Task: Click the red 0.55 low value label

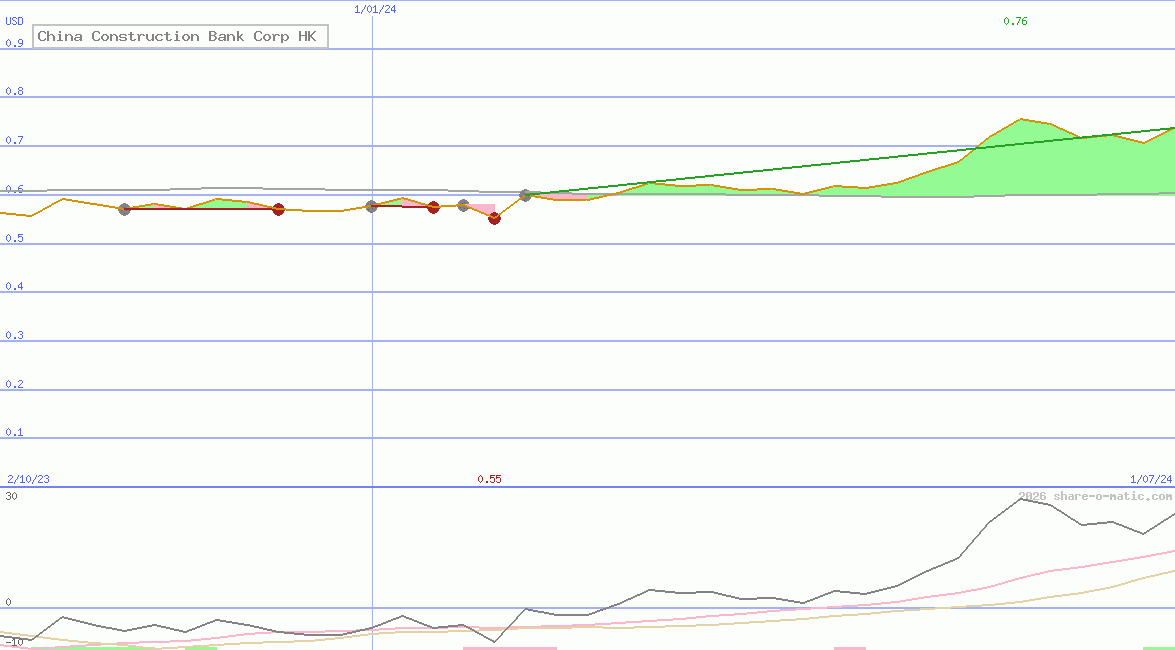Action: pyautogui.click(x=489, y=480)
